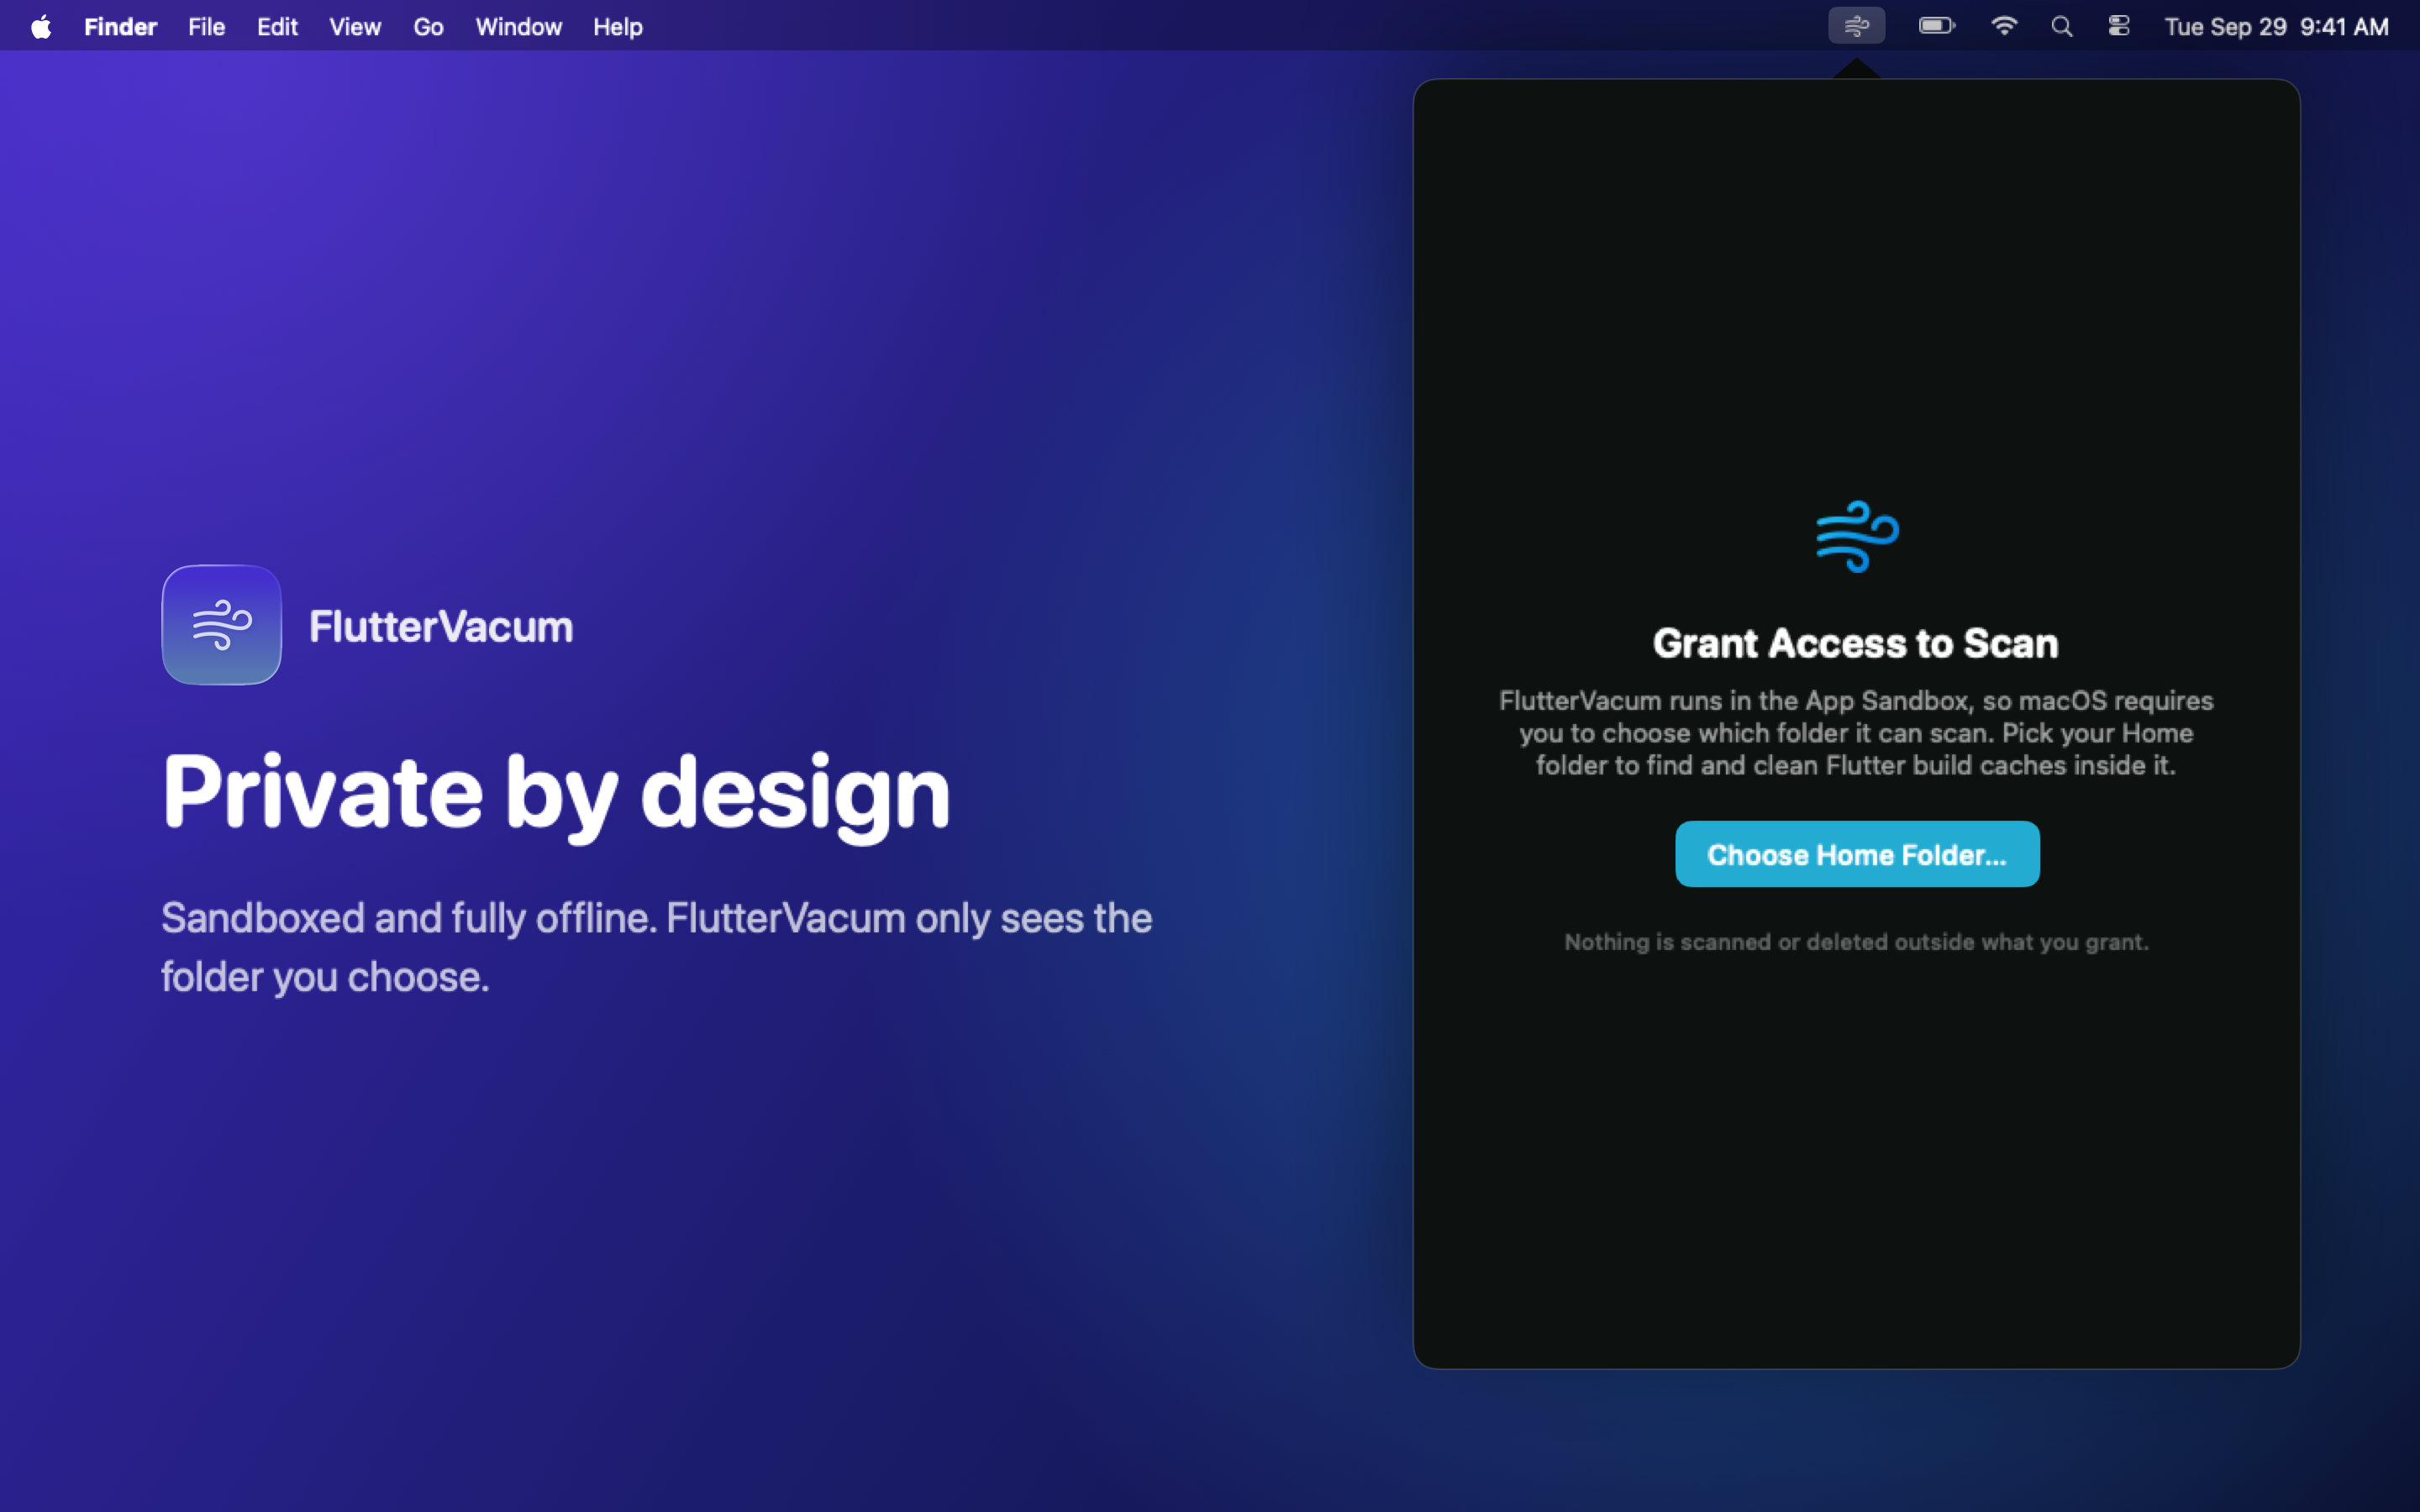Click Nothing is scanned or deleted note

coord(1856,942)
